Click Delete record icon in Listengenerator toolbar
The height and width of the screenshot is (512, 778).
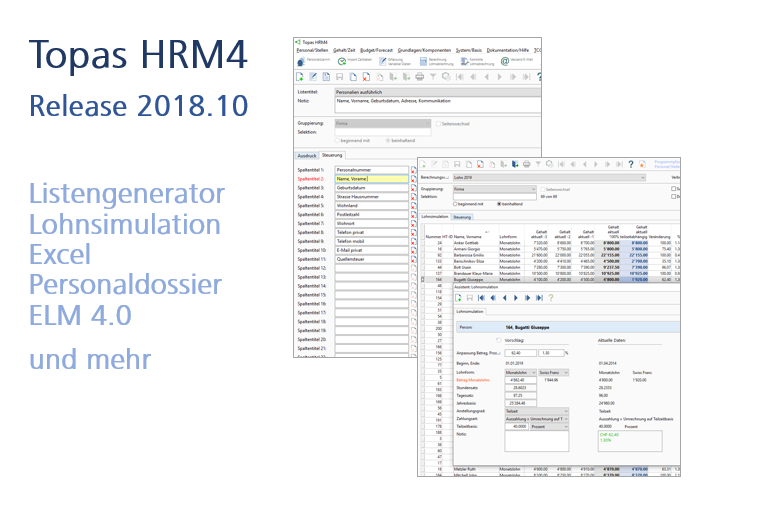coord(366,77)
